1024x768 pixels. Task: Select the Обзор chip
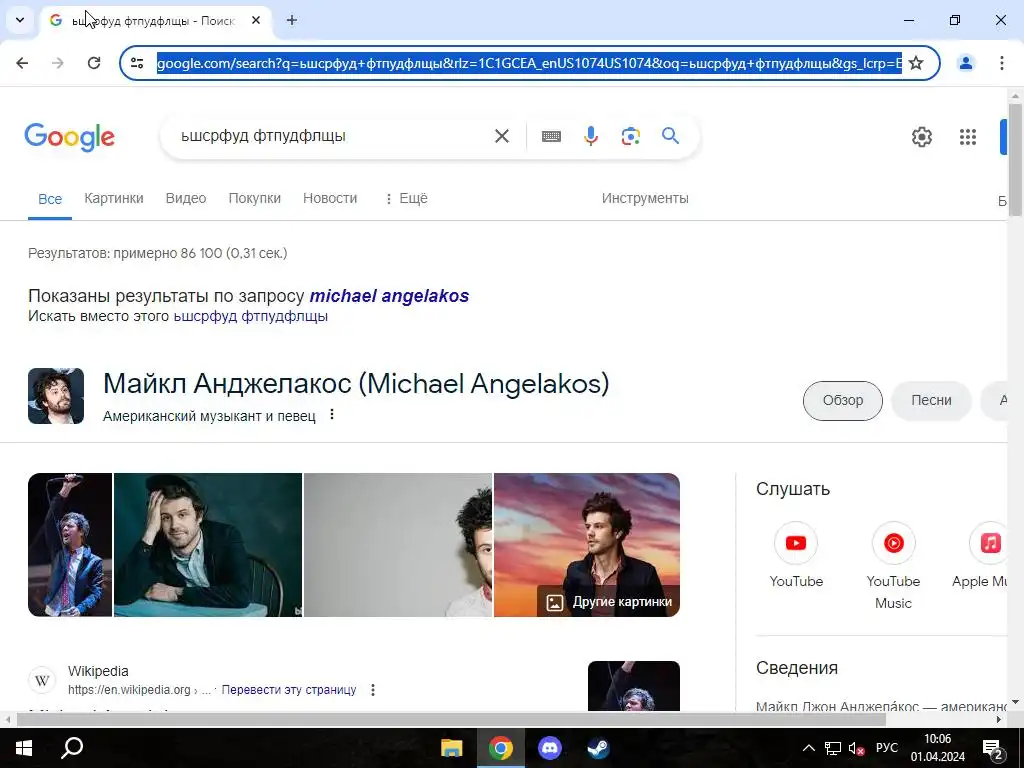tap(842, 400)
